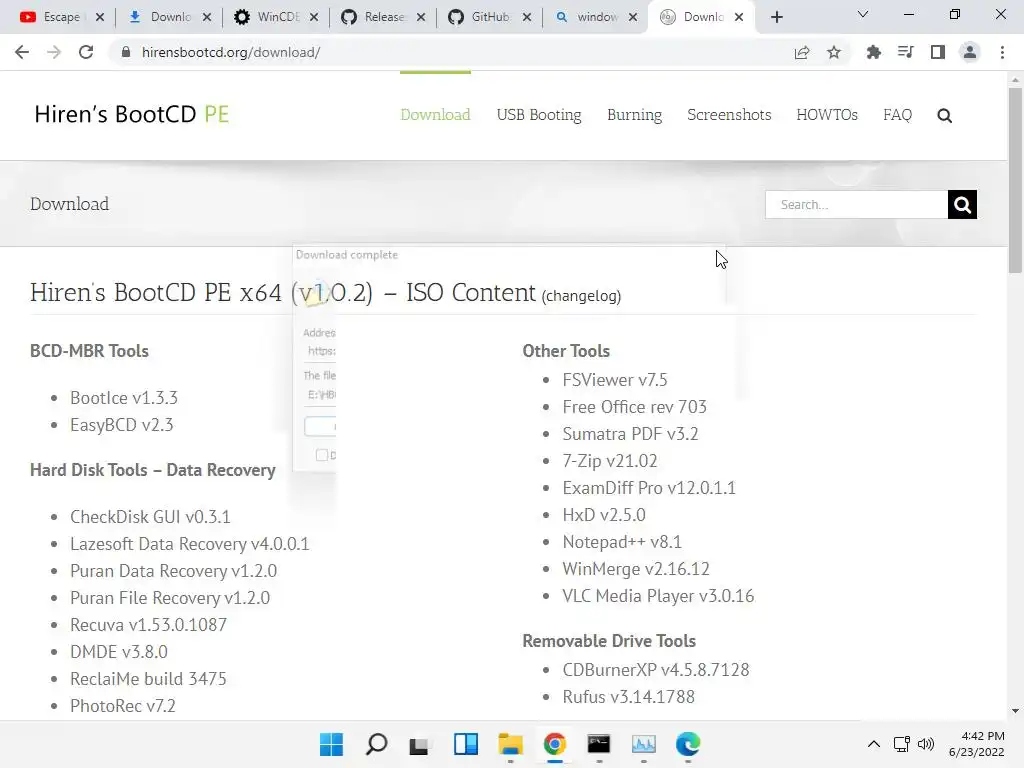Open the Chrome profile avatar
Screen dimensions: 1024x768
coord(970,52)
